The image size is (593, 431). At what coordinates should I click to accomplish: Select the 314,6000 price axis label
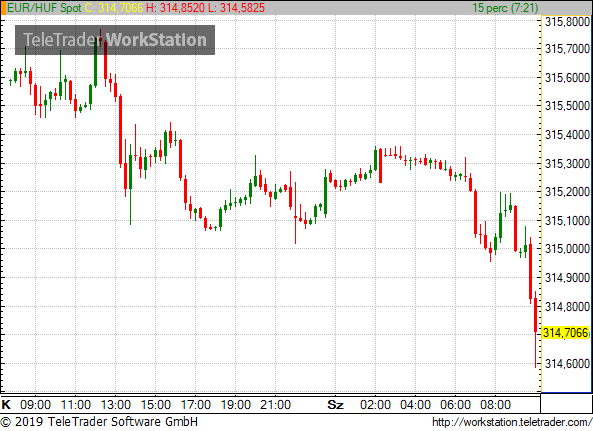click(567, 364)
